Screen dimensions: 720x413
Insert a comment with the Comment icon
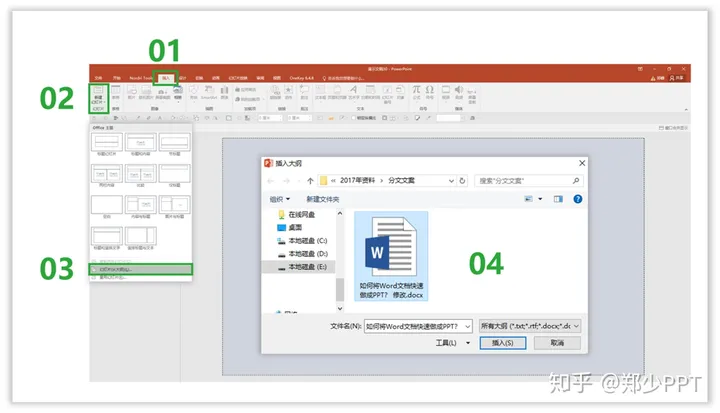click(304, 92)
